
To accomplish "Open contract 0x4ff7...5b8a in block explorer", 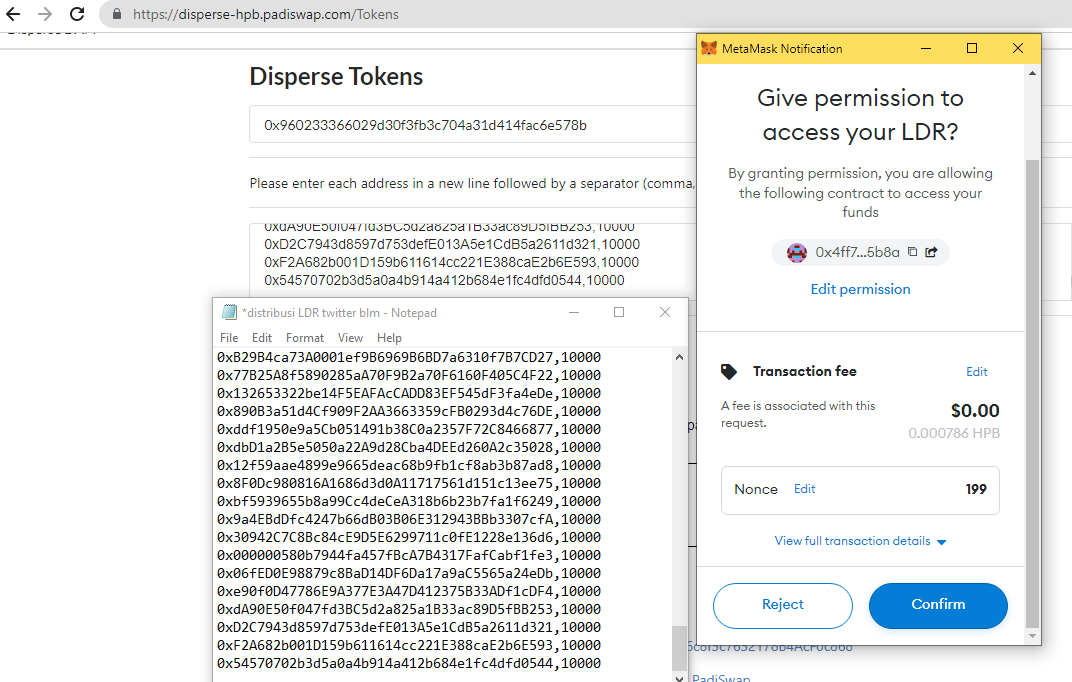I will pos(931,251).
